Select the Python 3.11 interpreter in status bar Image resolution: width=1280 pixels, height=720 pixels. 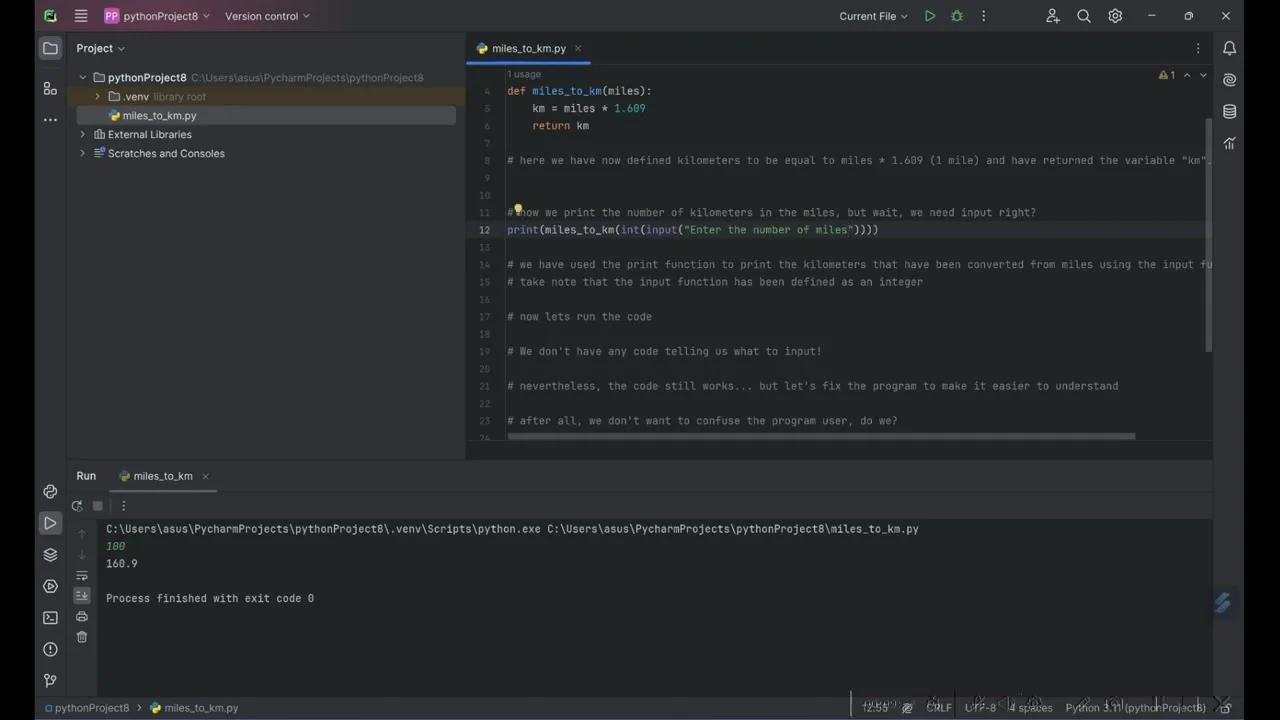[1135, 707]
